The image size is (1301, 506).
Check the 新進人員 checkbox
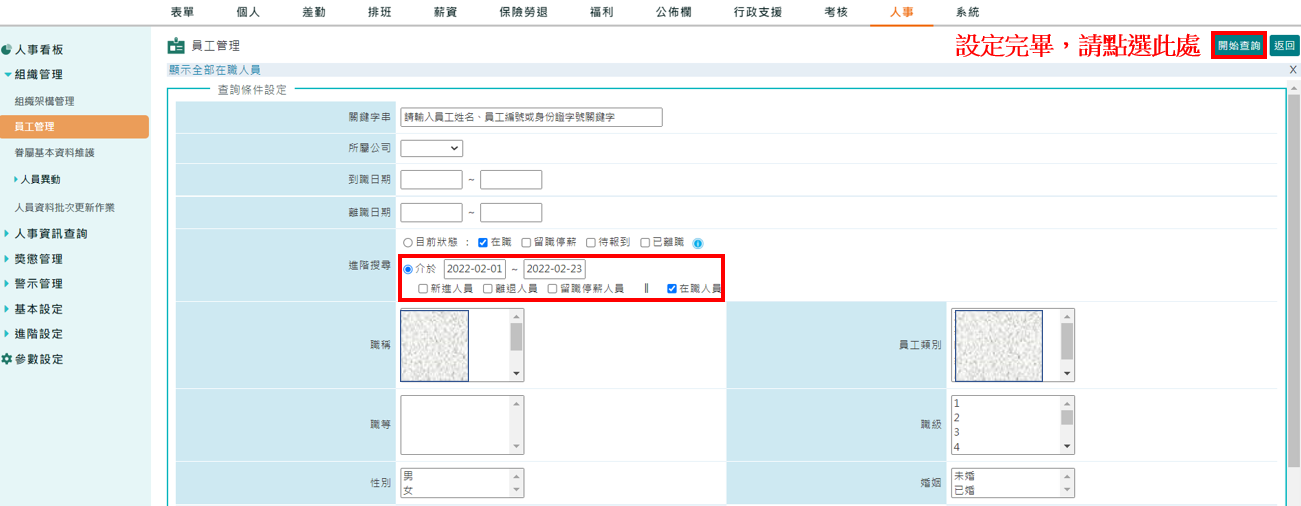pyautogui.click(x=423, y=289)
